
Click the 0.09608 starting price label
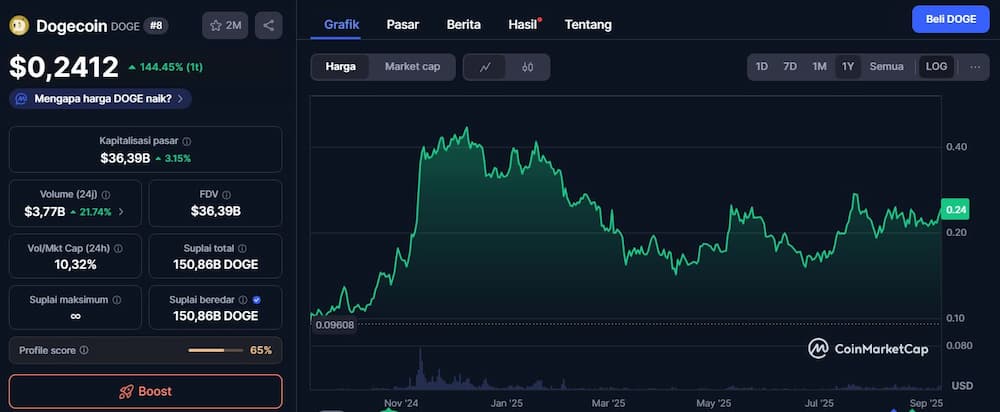(335, 325)
